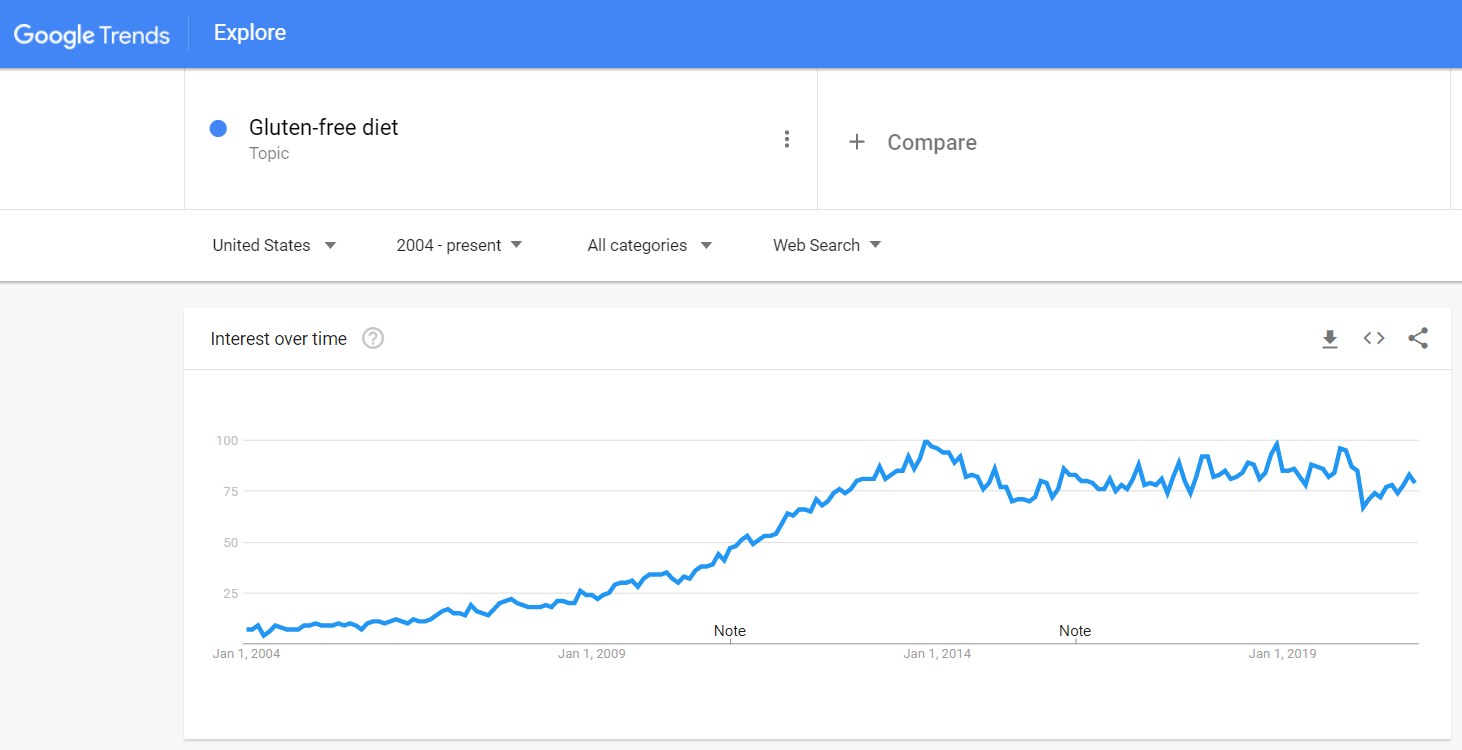Expand the Web Search type dropdown
This screenshot has width=1462, height=750.
[827, 245]
